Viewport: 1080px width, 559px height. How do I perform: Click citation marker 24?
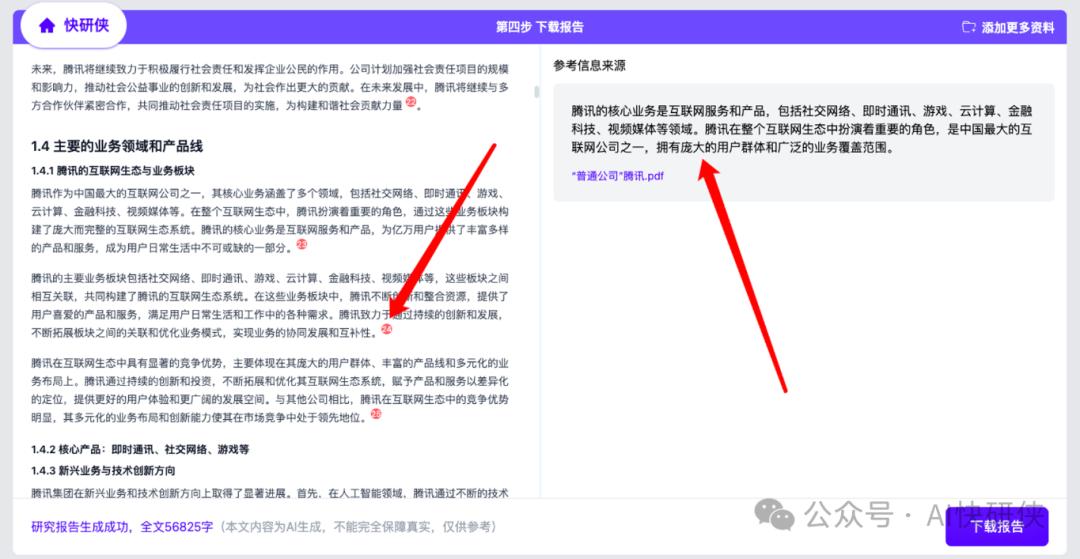386,330
